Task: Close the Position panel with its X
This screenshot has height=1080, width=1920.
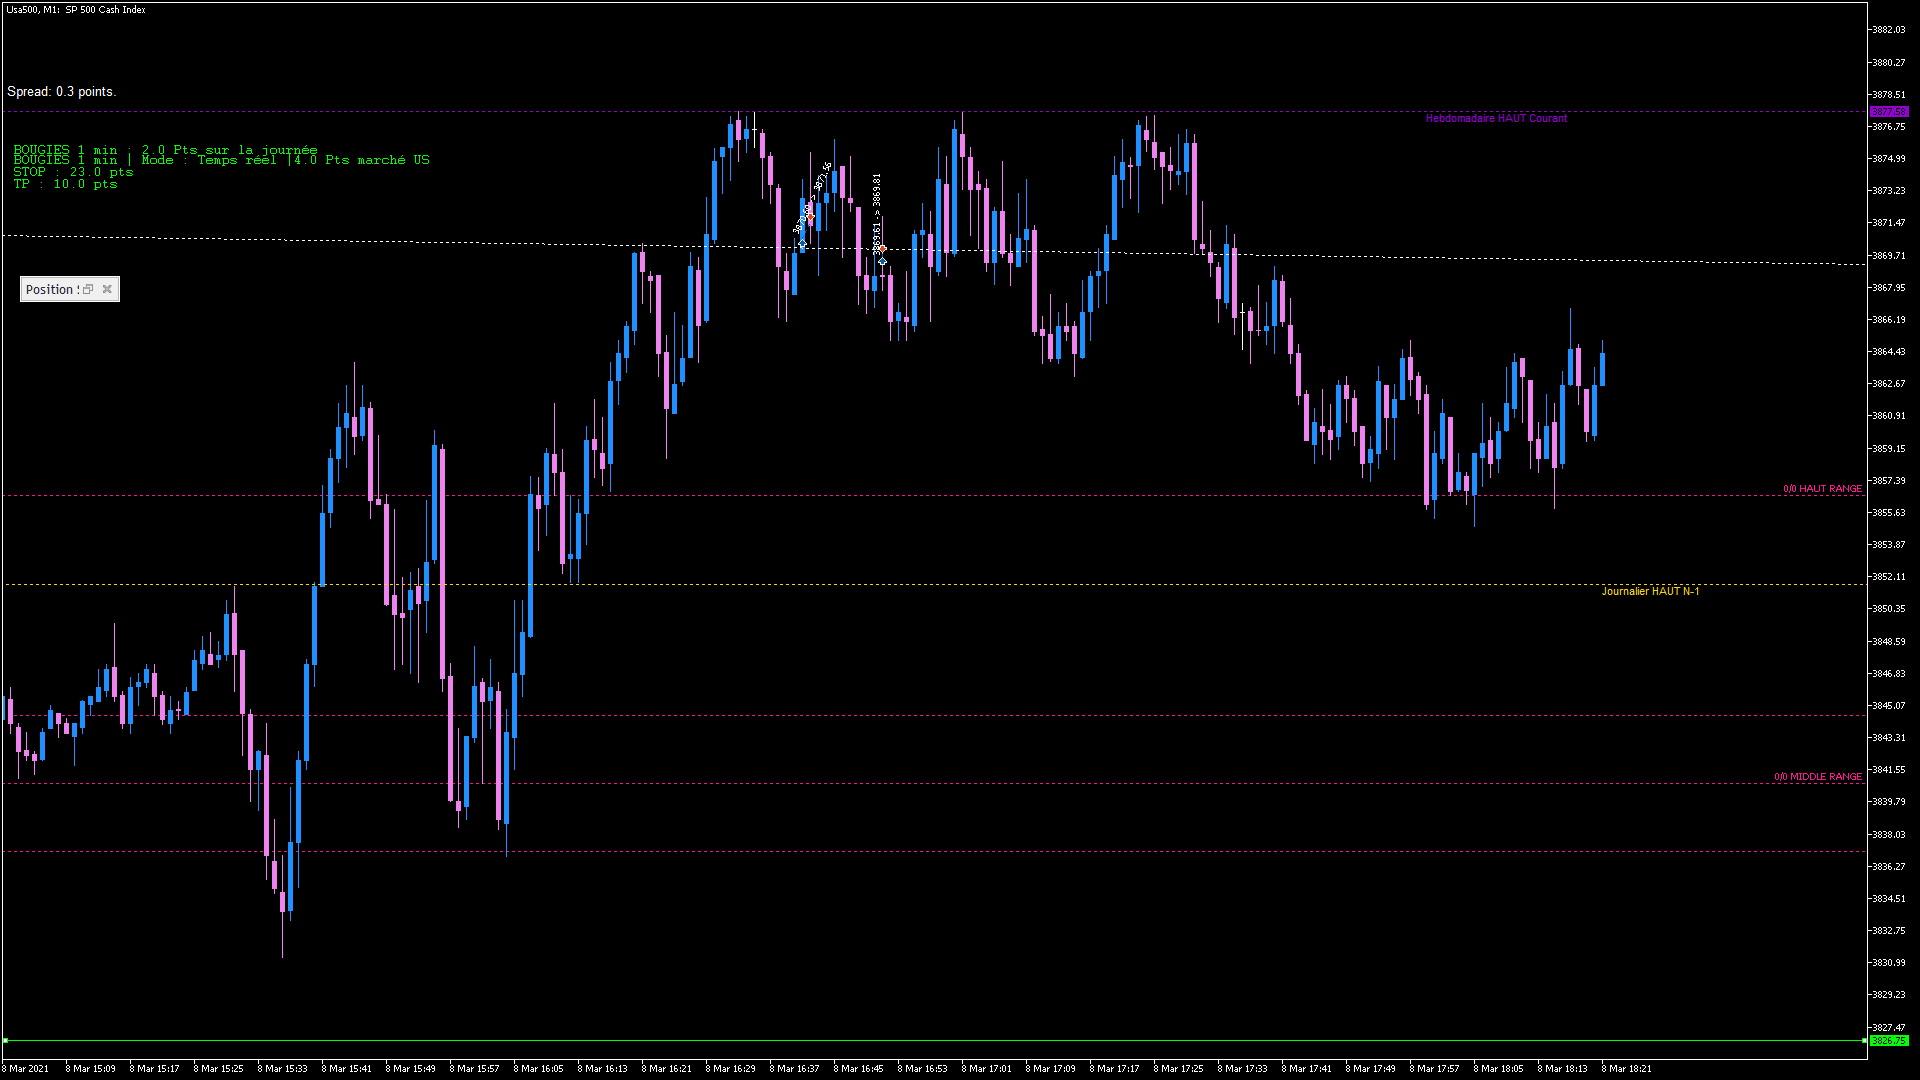Action: point(107,289)
